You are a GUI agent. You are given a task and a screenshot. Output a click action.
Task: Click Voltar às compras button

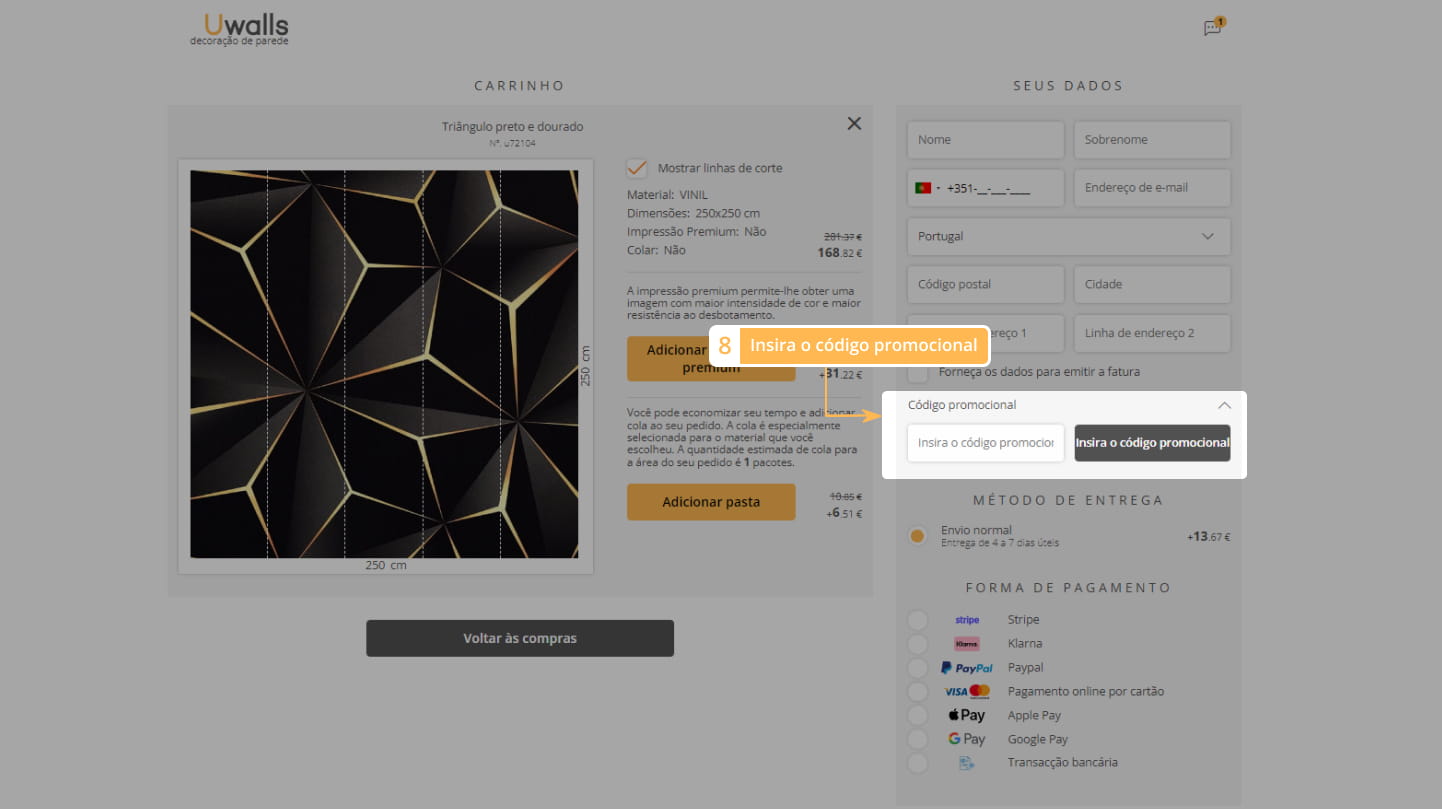click(x=520, y=638)
